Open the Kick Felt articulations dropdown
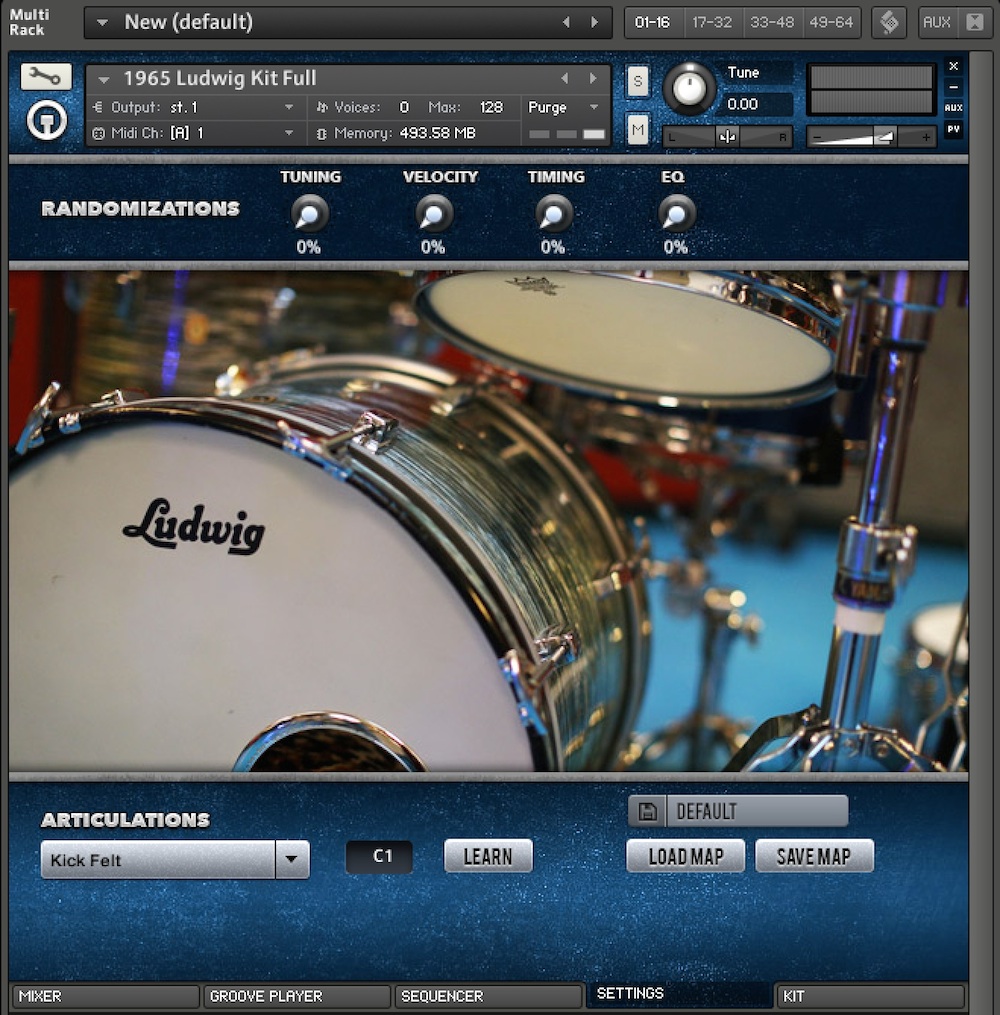This screenshot has height=1015, width=1000. [x=292, y=859]
